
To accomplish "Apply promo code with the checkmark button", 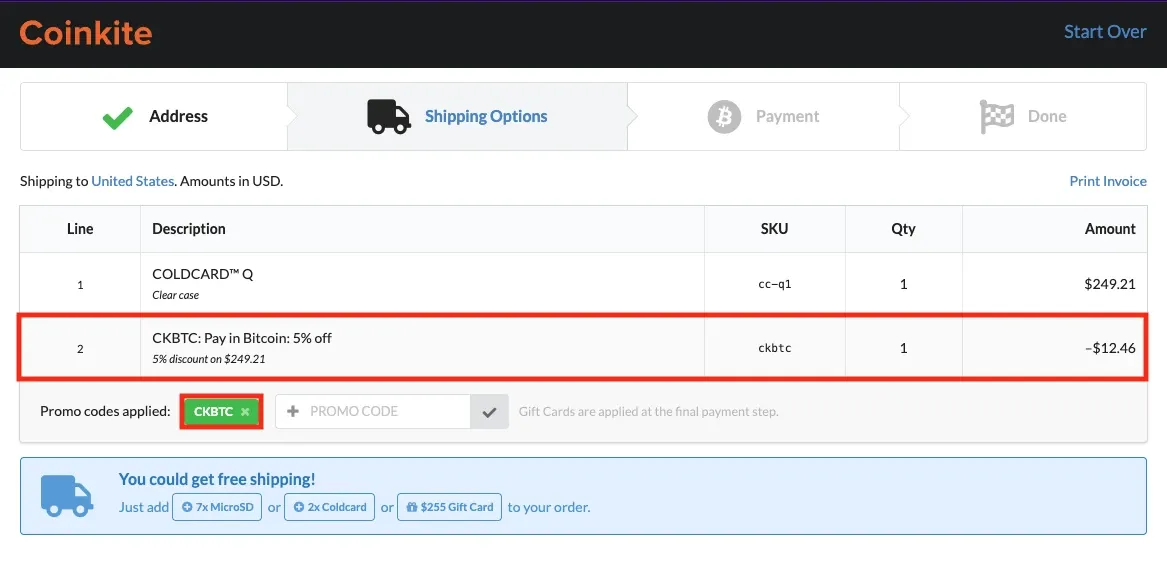I will (489, 412).
